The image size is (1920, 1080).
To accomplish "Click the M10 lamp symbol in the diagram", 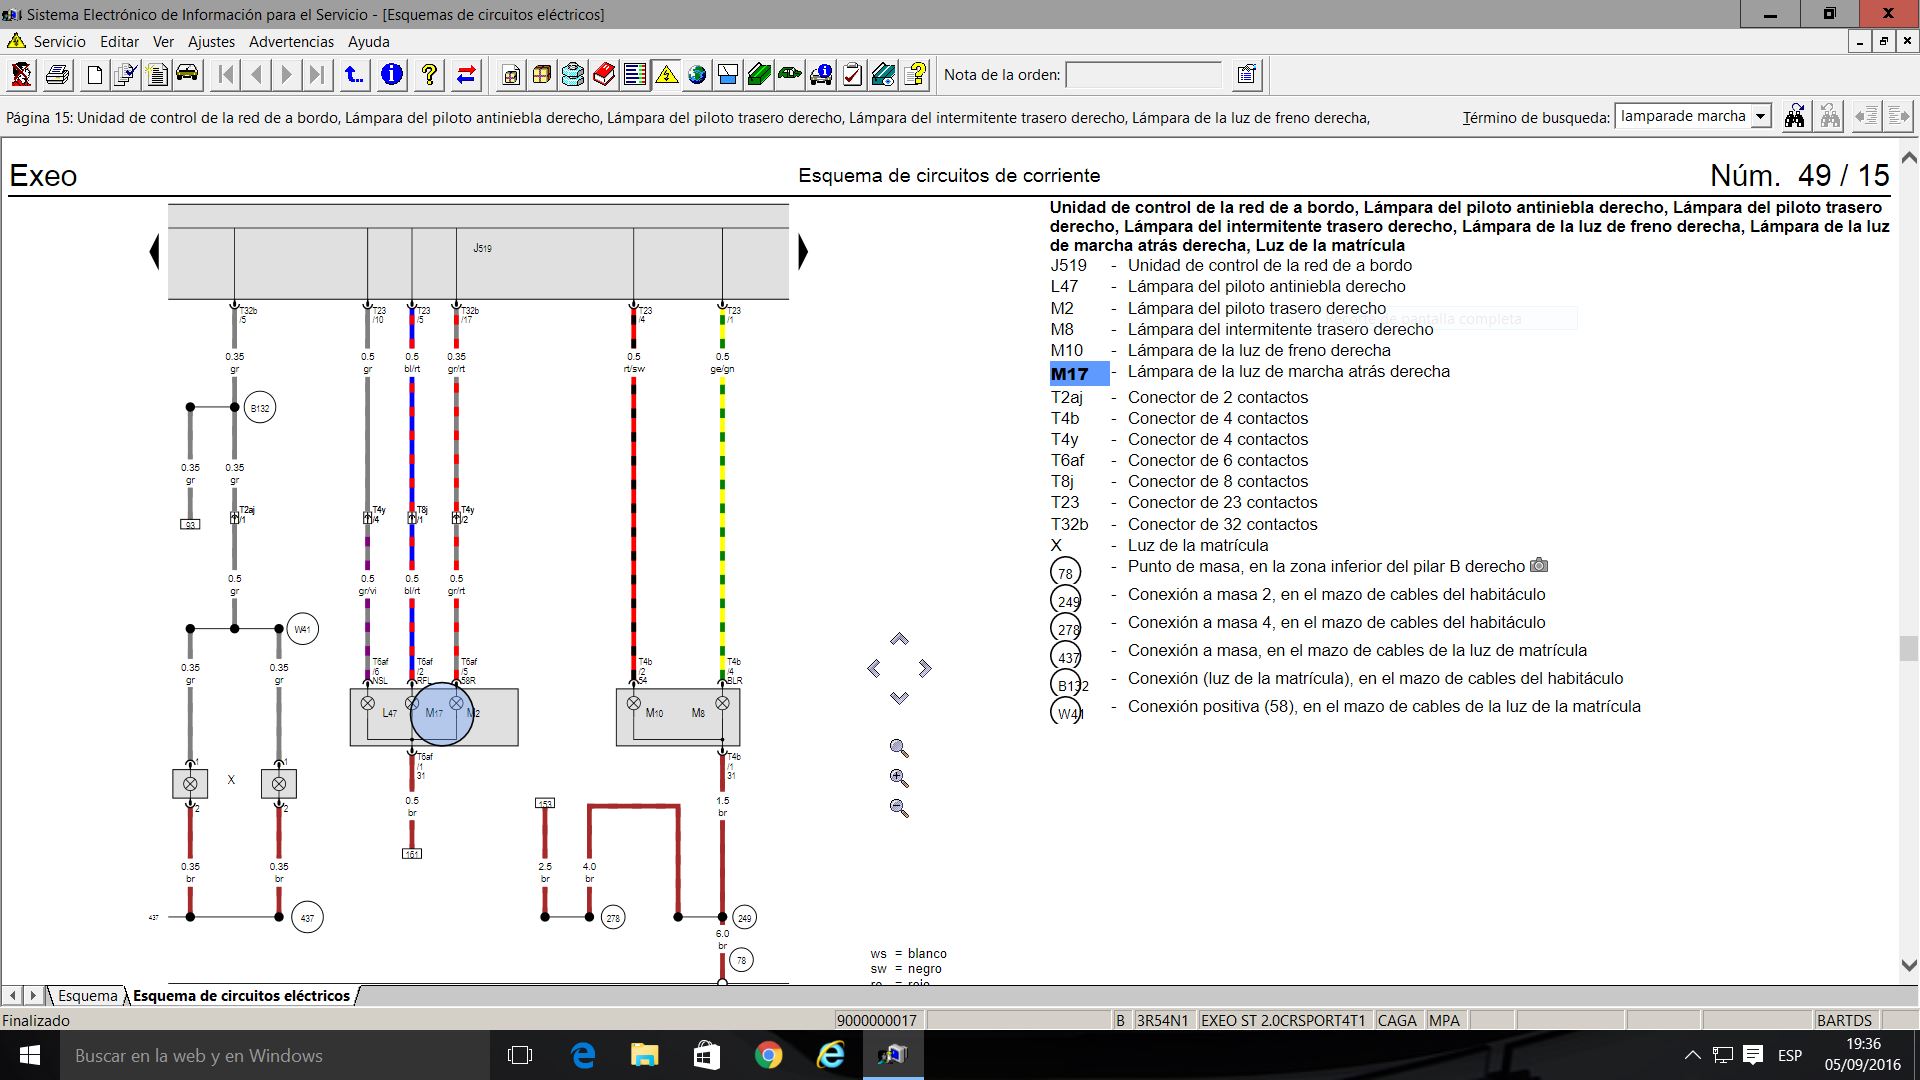I will 633,704.
